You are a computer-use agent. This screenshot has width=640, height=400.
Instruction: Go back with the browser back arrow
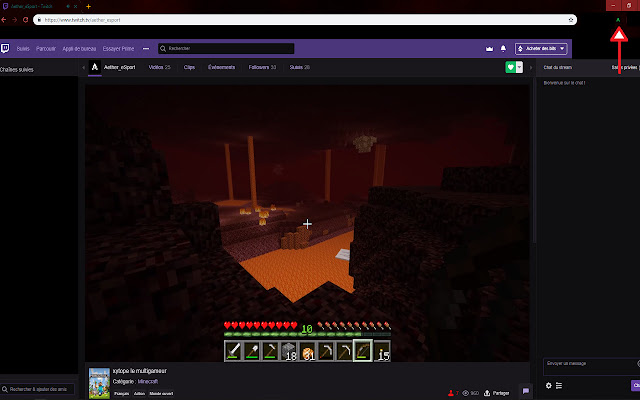(3, 20)
